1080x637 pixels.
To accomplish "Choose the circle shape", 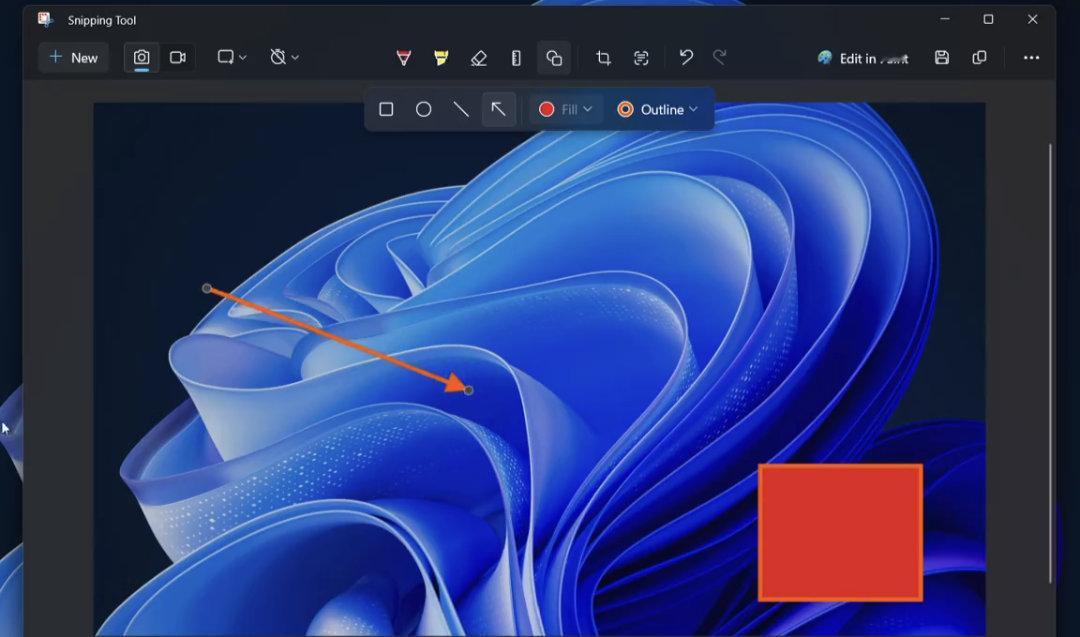I will click(x=424, y=109).
